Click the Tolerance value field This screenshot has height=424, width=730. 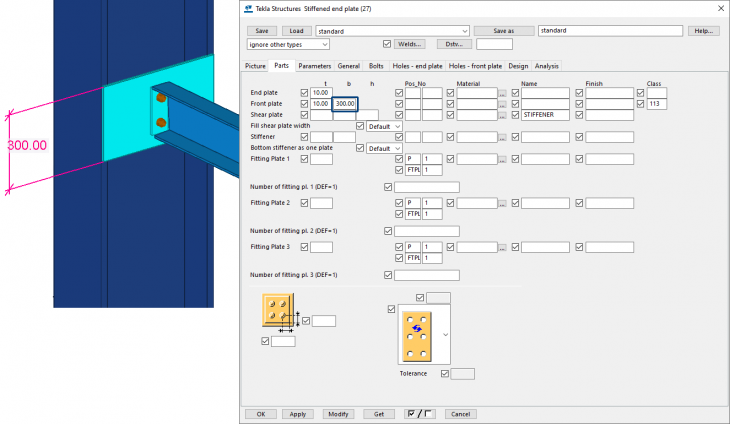[x=463, y=374]
